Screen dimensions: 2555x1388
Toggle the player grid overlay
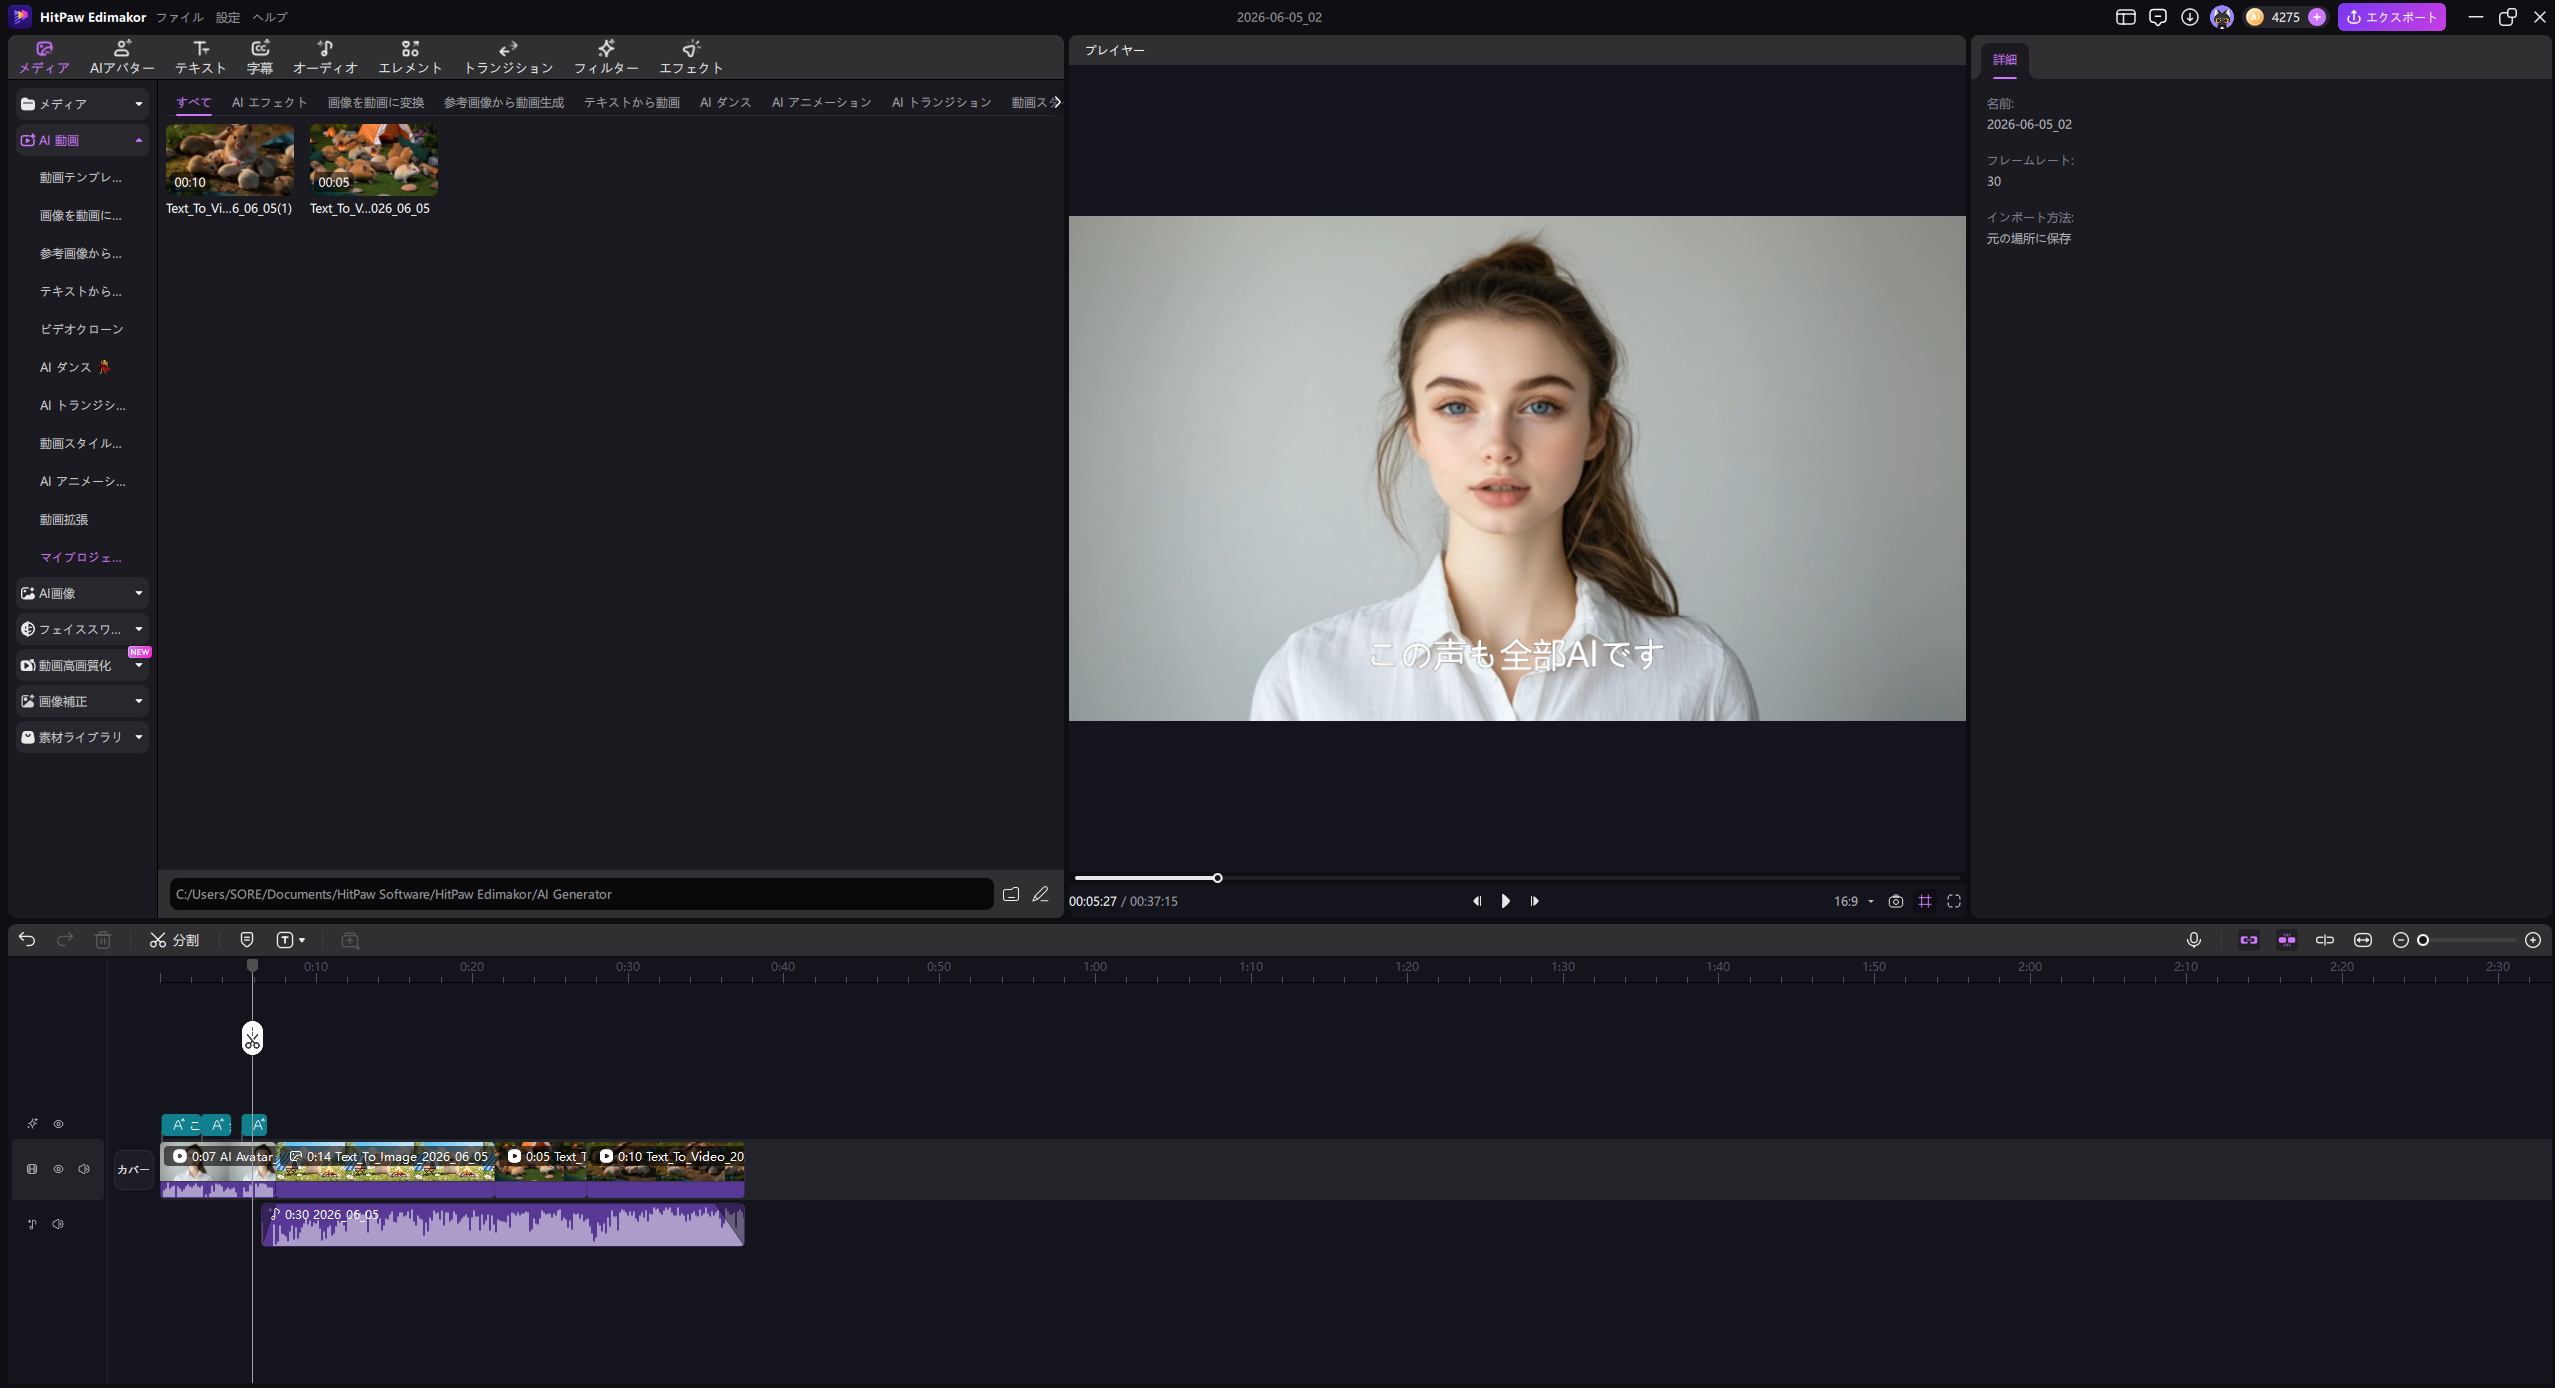point(1925,901)
